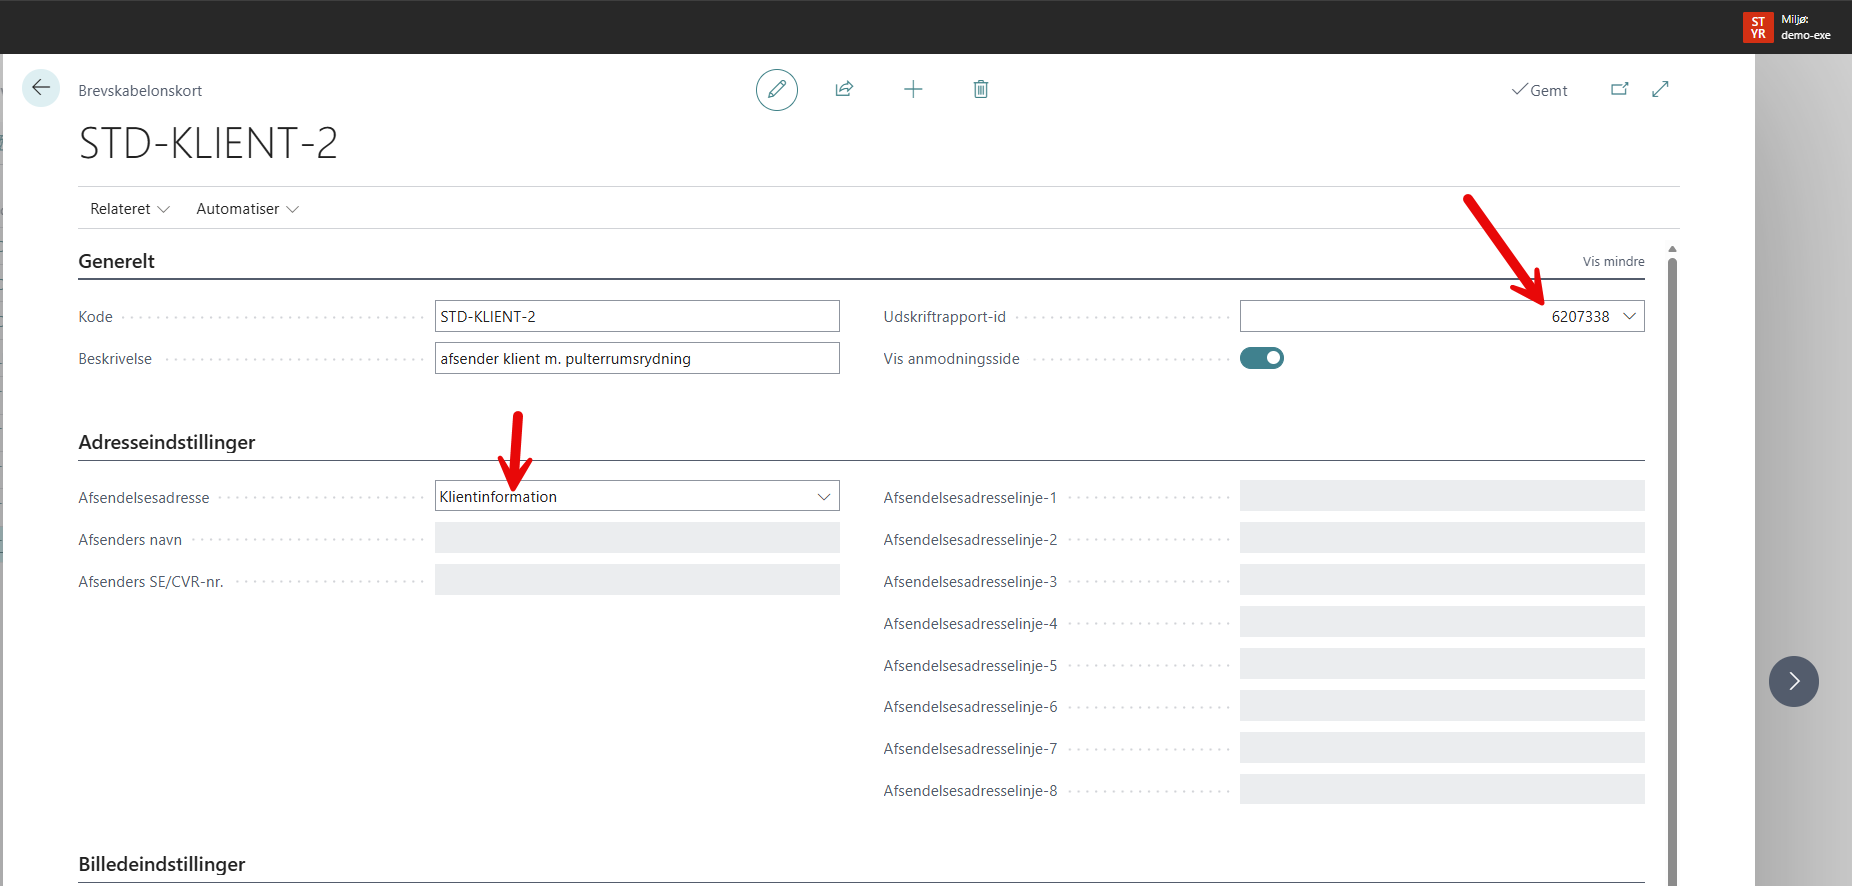The width and height of the screenshot is (1852, 886).
Task: Open page in new window icon
Action: coord(1619,90)
